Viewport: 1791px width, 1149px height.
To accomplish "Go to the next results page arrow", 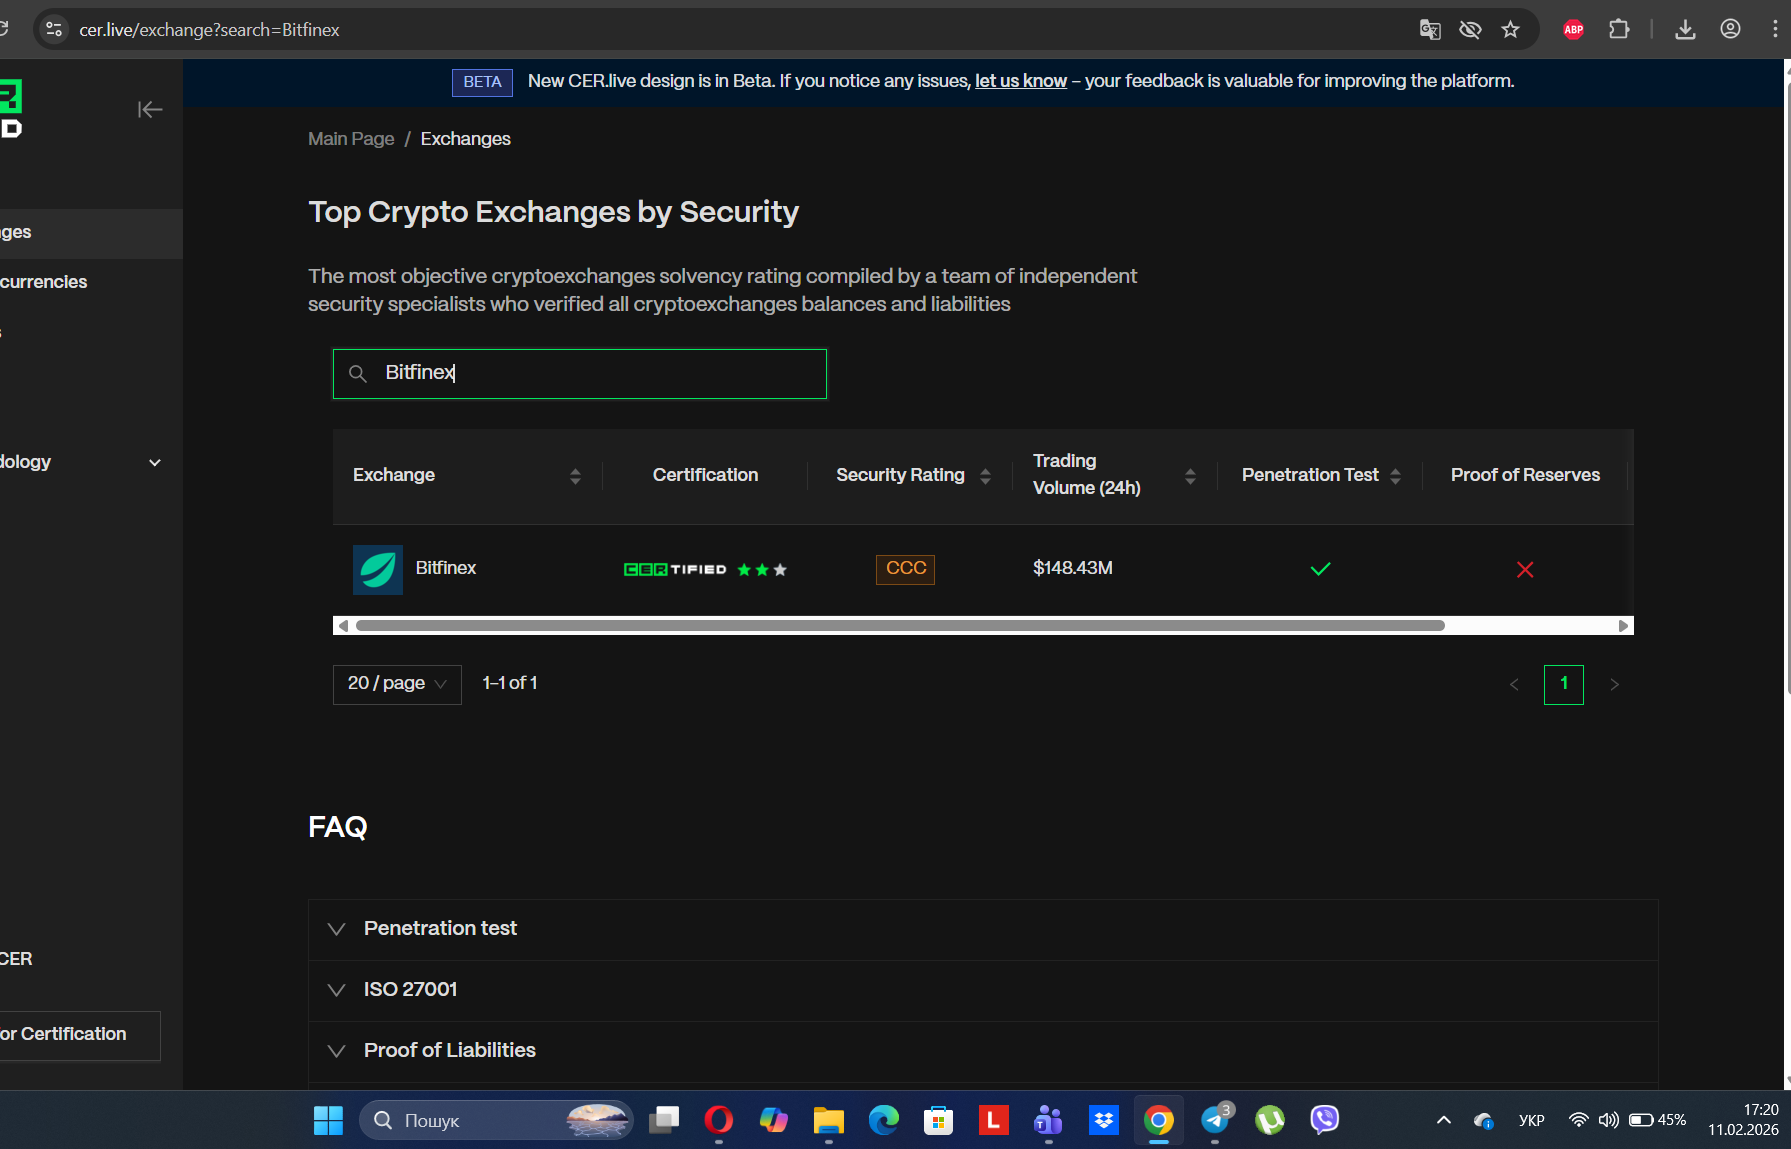I will click(1614, 685).
